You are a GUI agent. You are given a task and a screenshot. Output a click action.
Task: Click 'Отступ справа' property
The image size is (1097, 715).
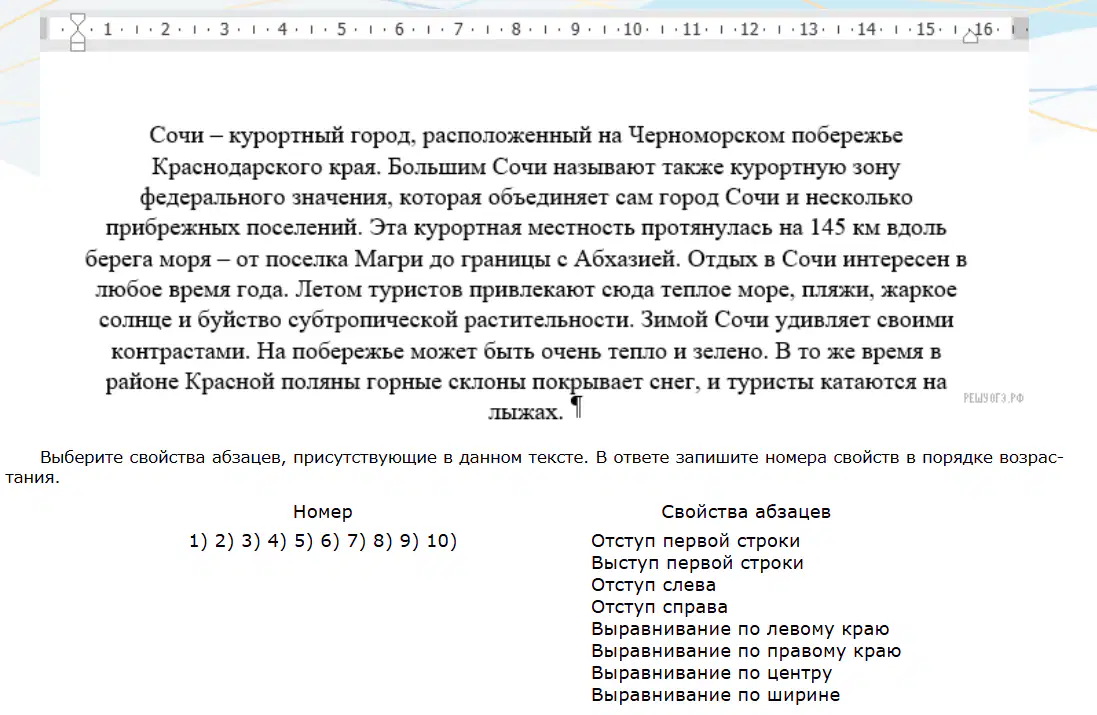(659, 607)
